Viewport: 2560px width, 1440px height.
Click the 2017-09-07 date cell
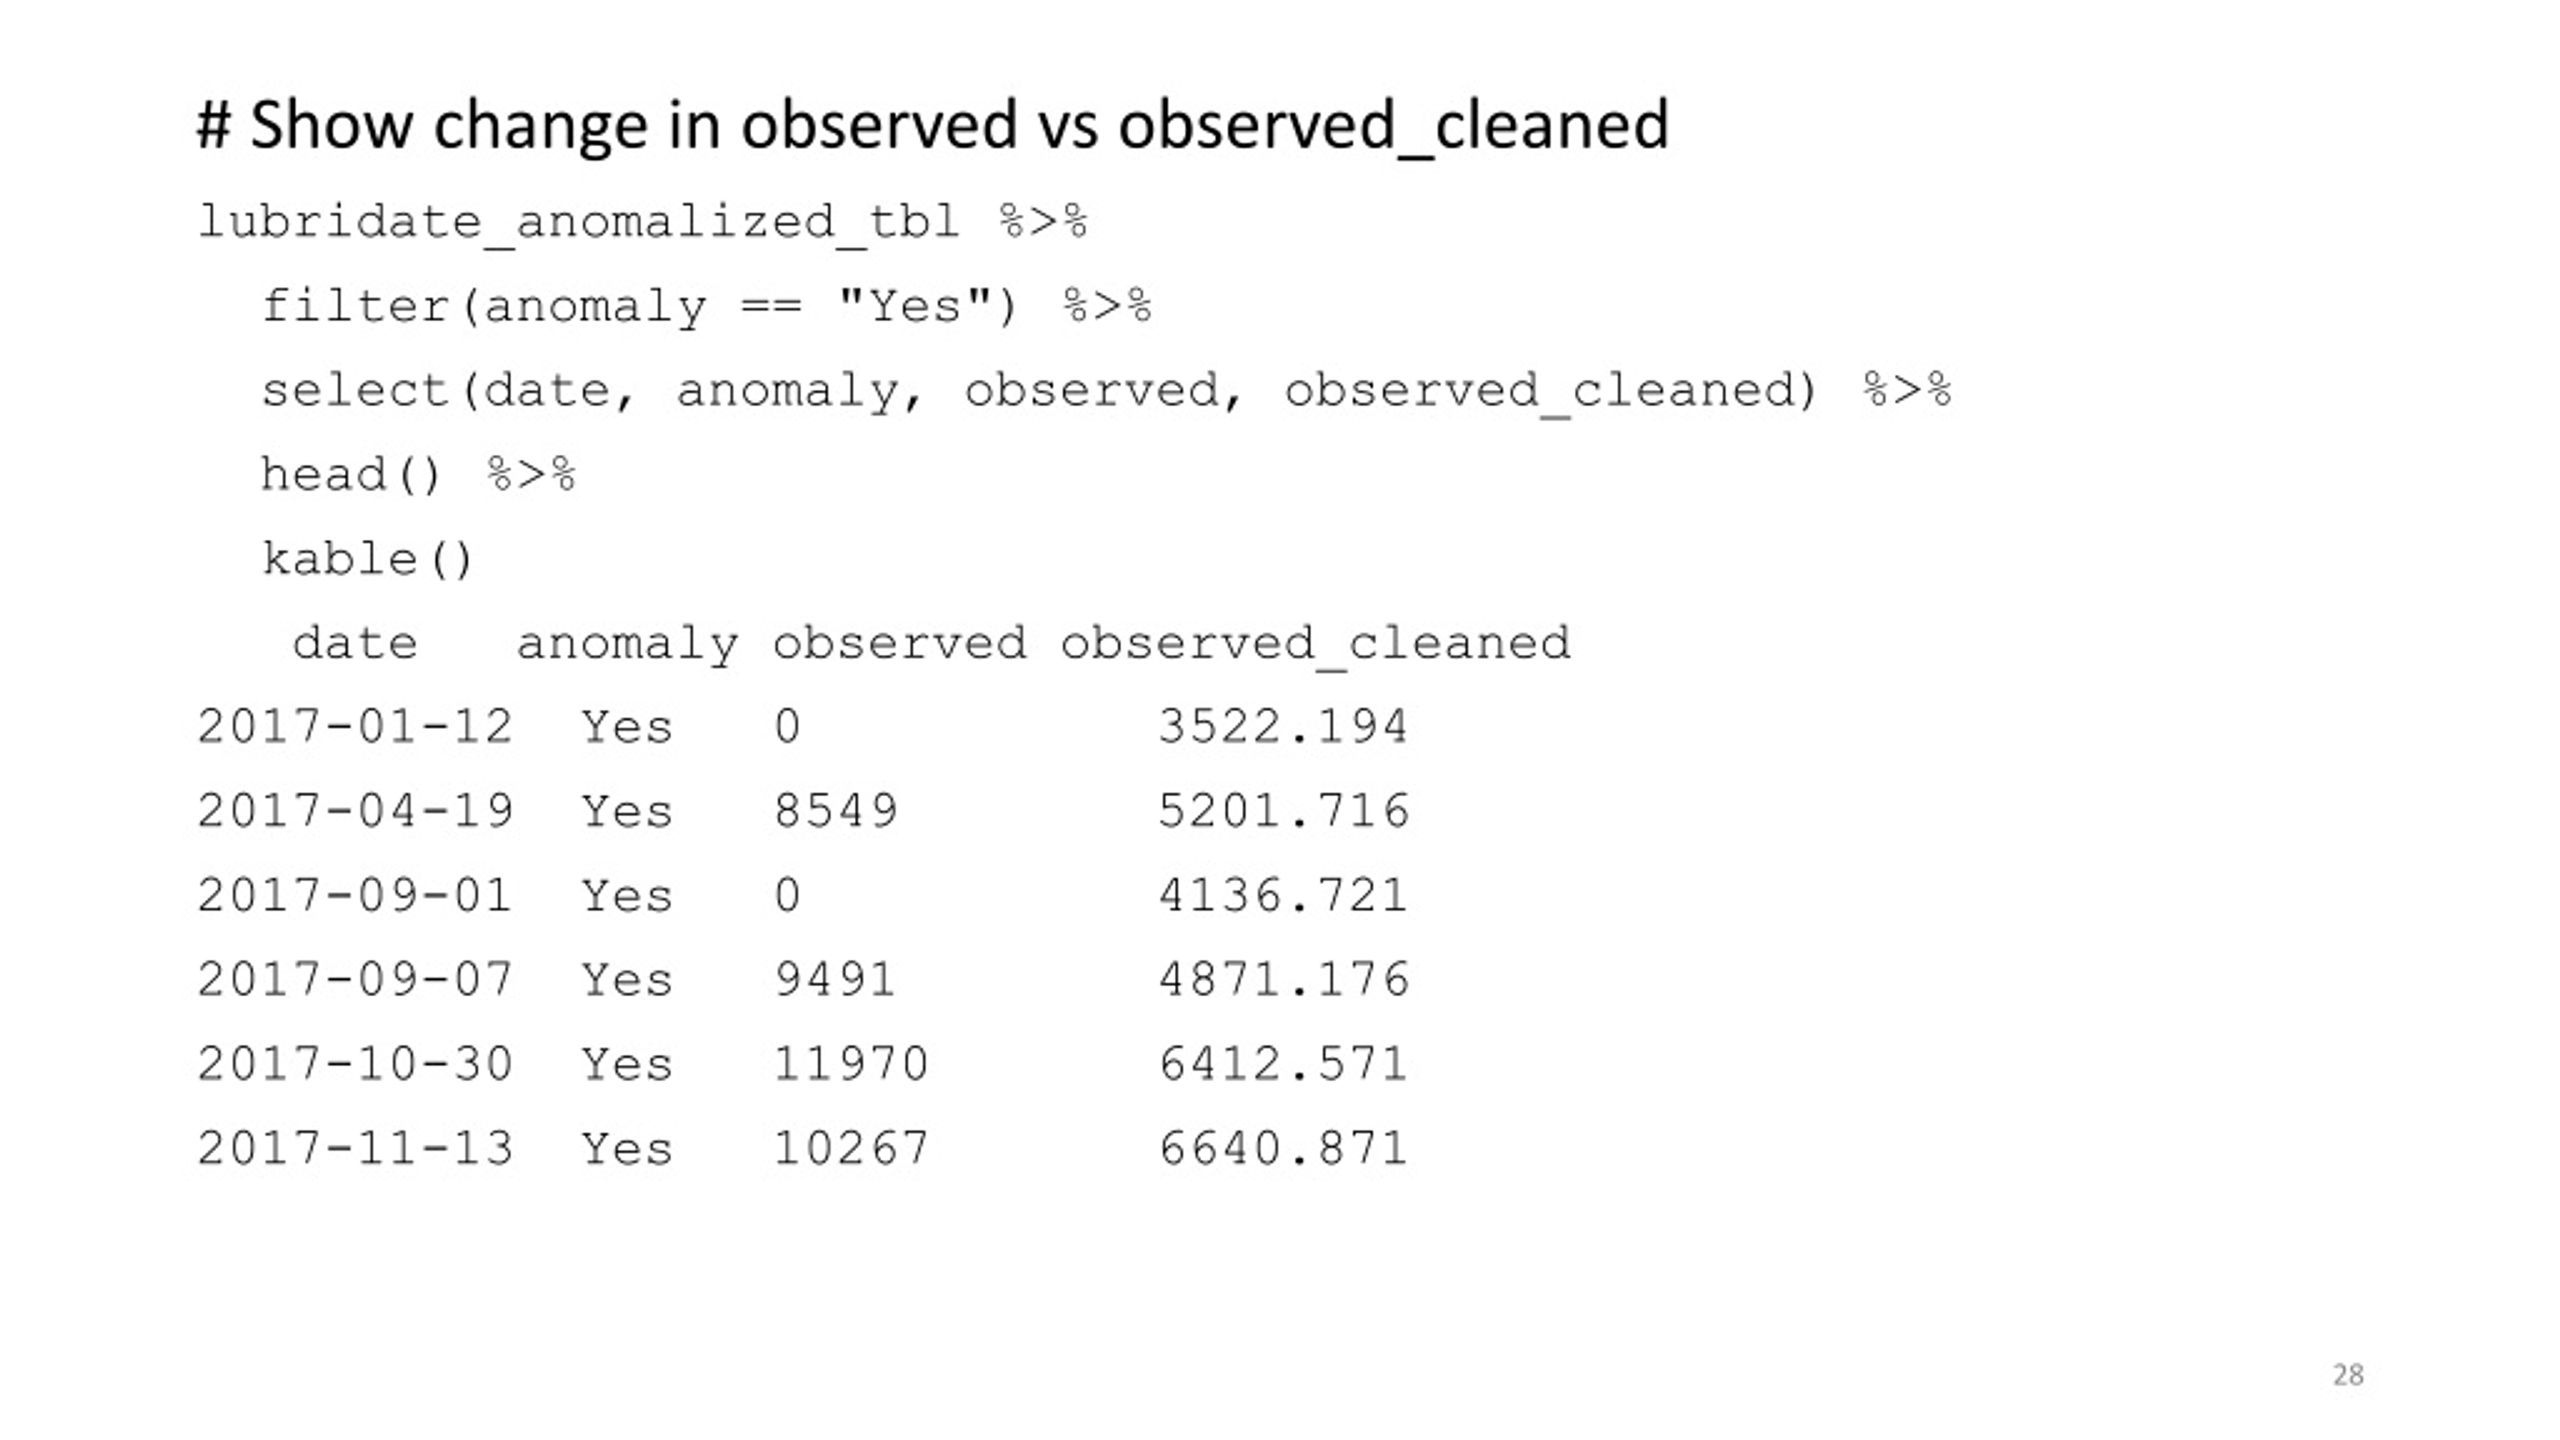coord(355,980)
